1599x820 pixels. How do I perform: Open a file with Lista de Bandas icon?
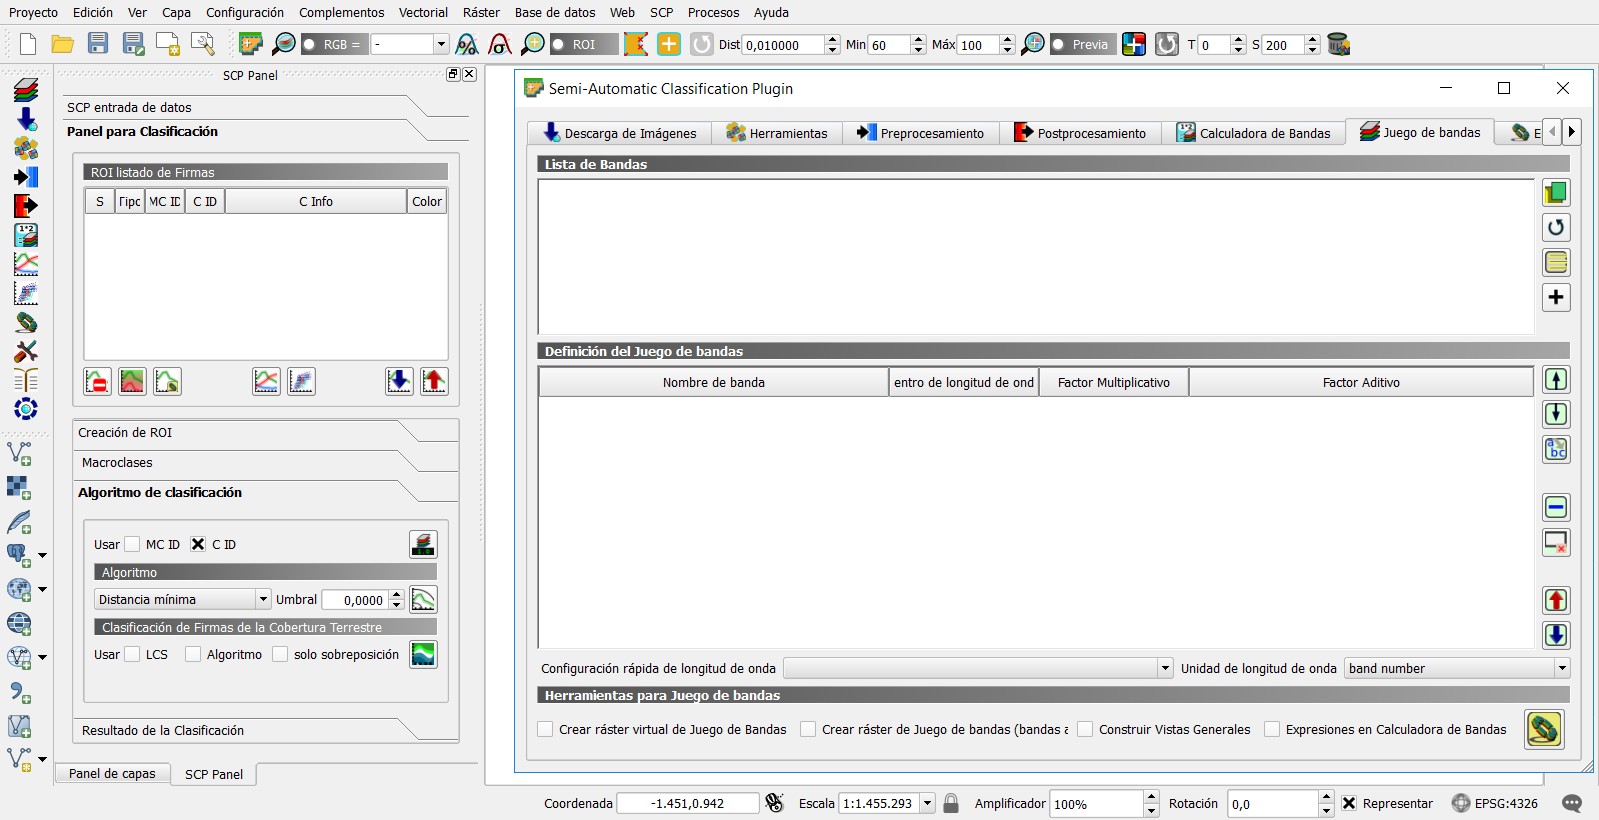pyautogui.click(x=1556, y=192)
